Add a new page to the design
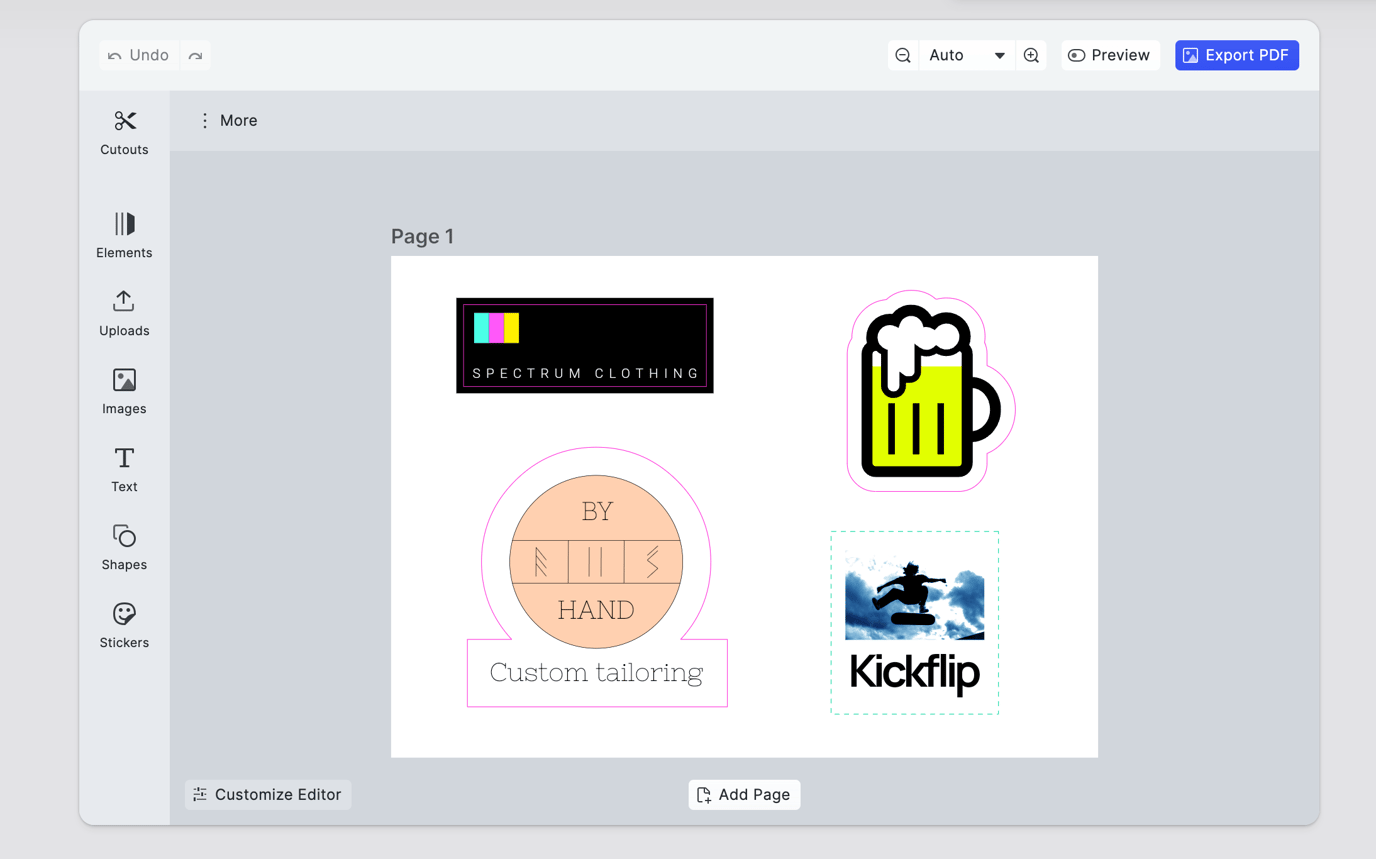Image resolution: width=1376 pixels, height=859 pixels. [744, 794]
